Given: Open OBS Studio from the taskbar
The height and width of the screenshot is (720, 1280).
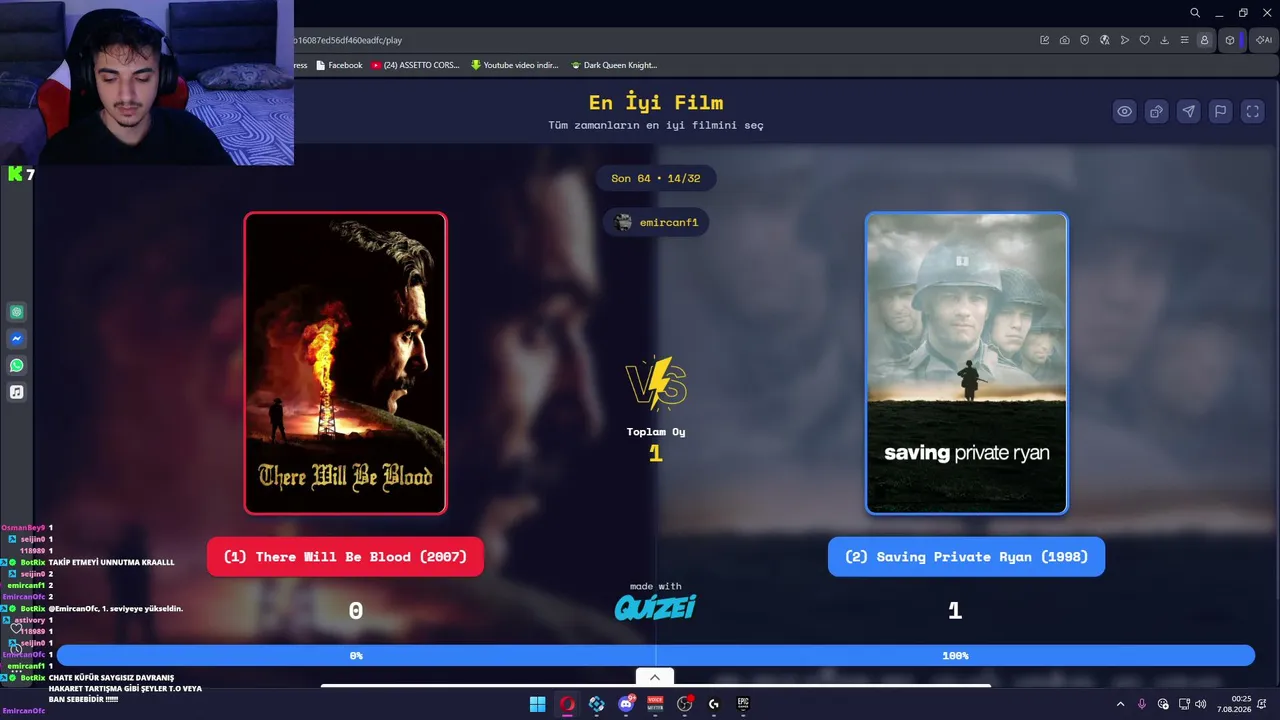Looking at the screenshot, I should [685, 704].
